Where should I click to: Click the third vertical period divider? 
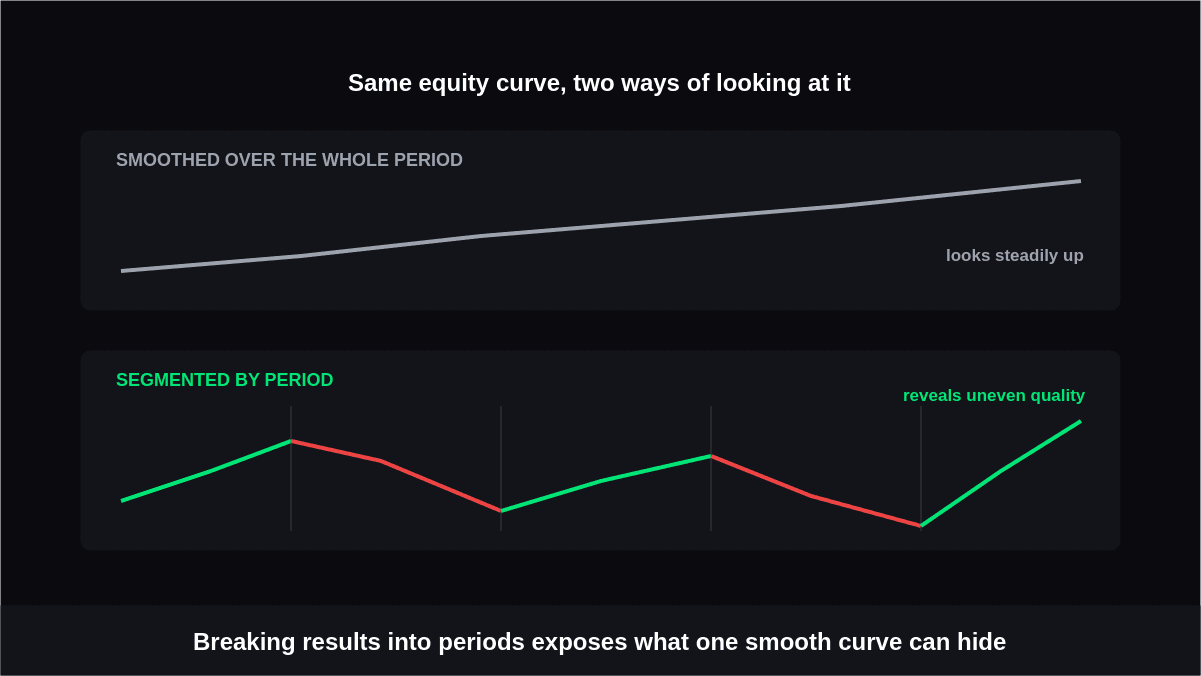[x=711, y=468]
